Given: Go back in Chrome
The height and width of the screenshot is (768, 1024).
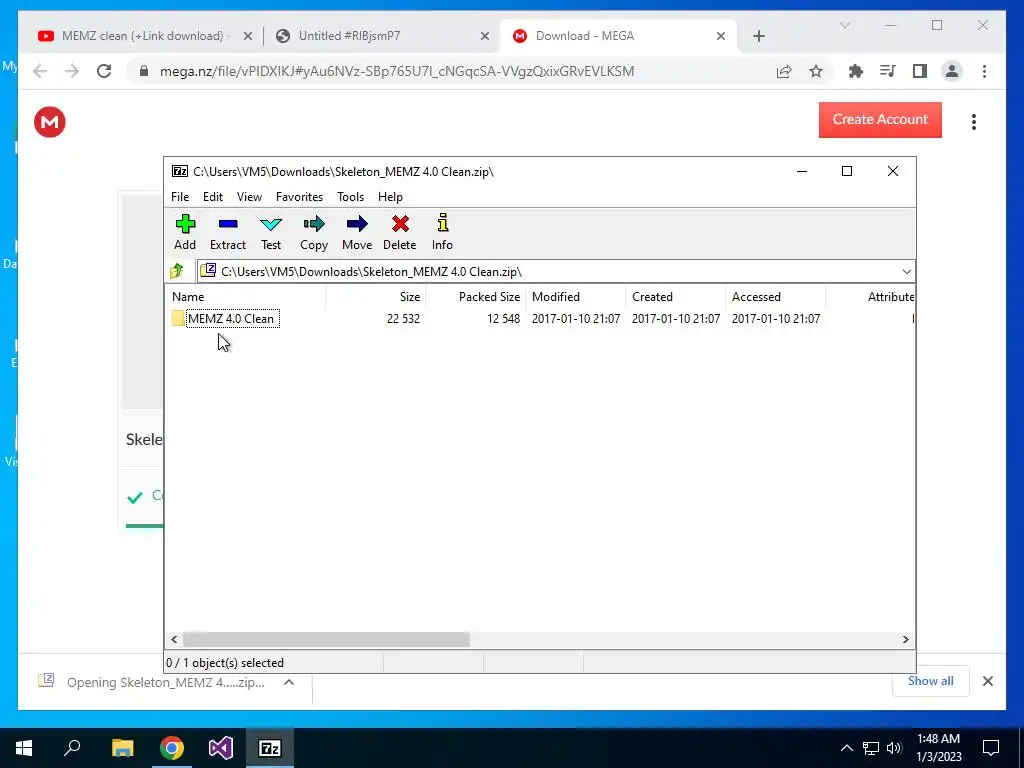Looking at the screenshot, I should (x=40, y=71).
